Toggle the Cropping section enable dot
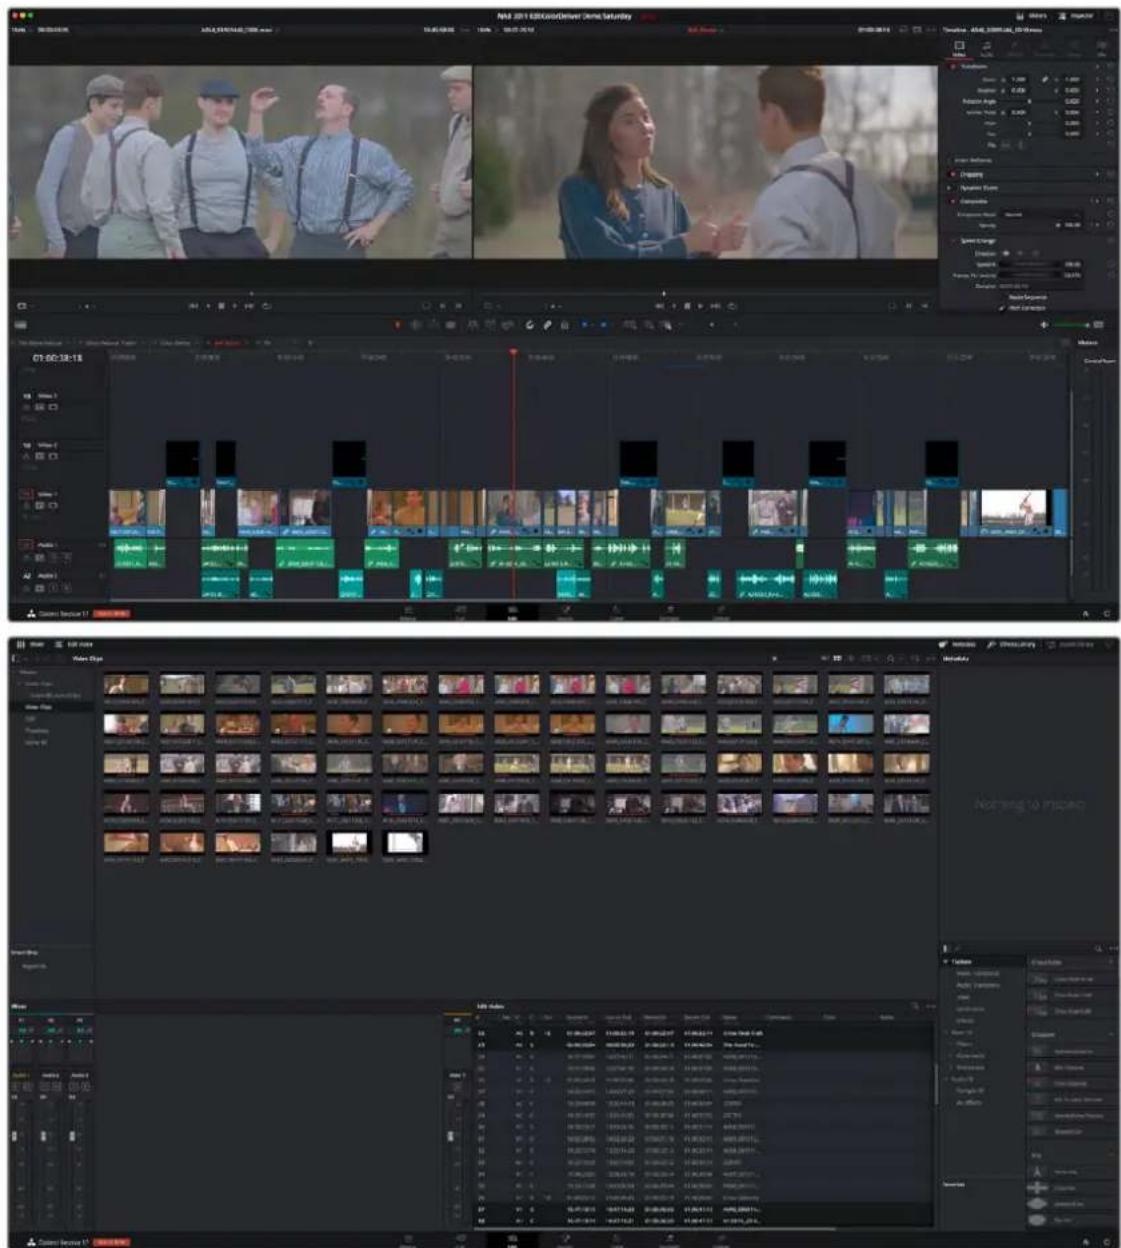1121x1248 pixels. click(952, 174)
